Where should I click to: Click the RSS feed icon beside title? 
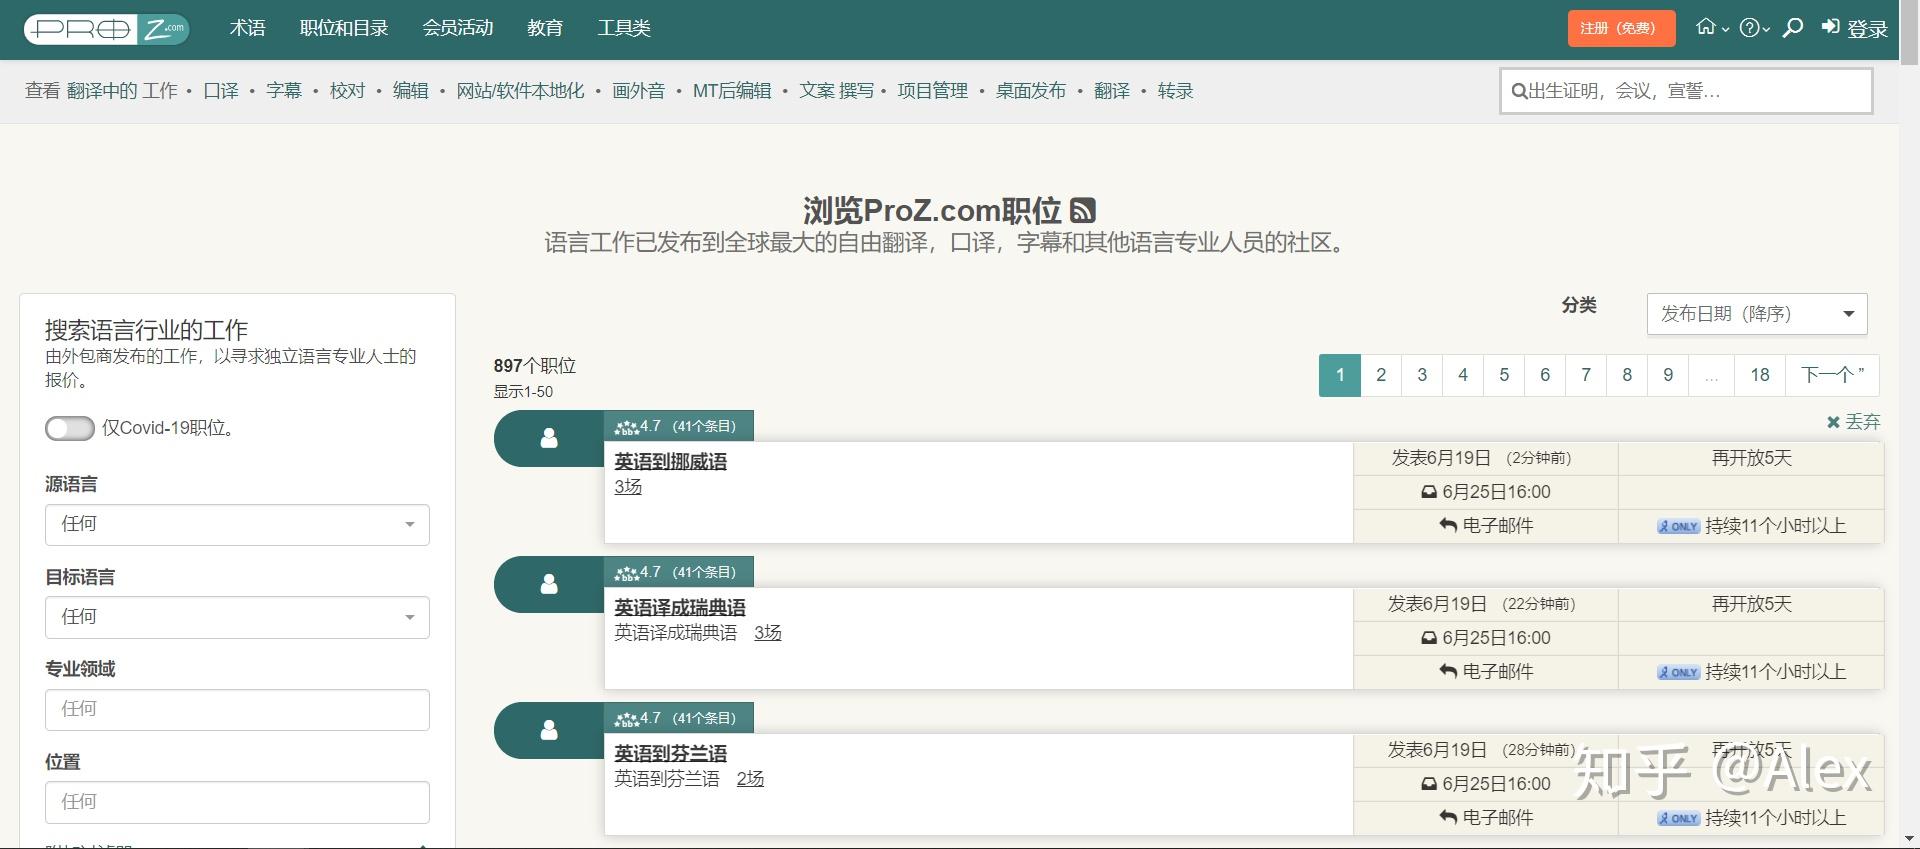pyautogui.click(x=1083, y=211)
